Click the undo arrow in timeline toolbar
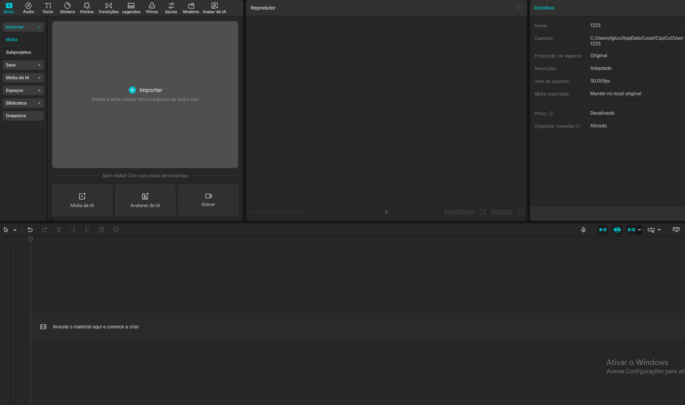Image resolution: width=685 pixels, height=405 pixels. [30, 230]
